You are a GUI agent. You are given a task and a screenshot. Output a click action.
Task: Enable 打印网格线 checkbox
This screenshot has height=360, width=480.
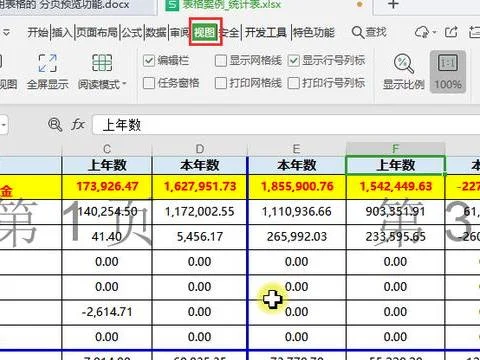pos(221,83)
